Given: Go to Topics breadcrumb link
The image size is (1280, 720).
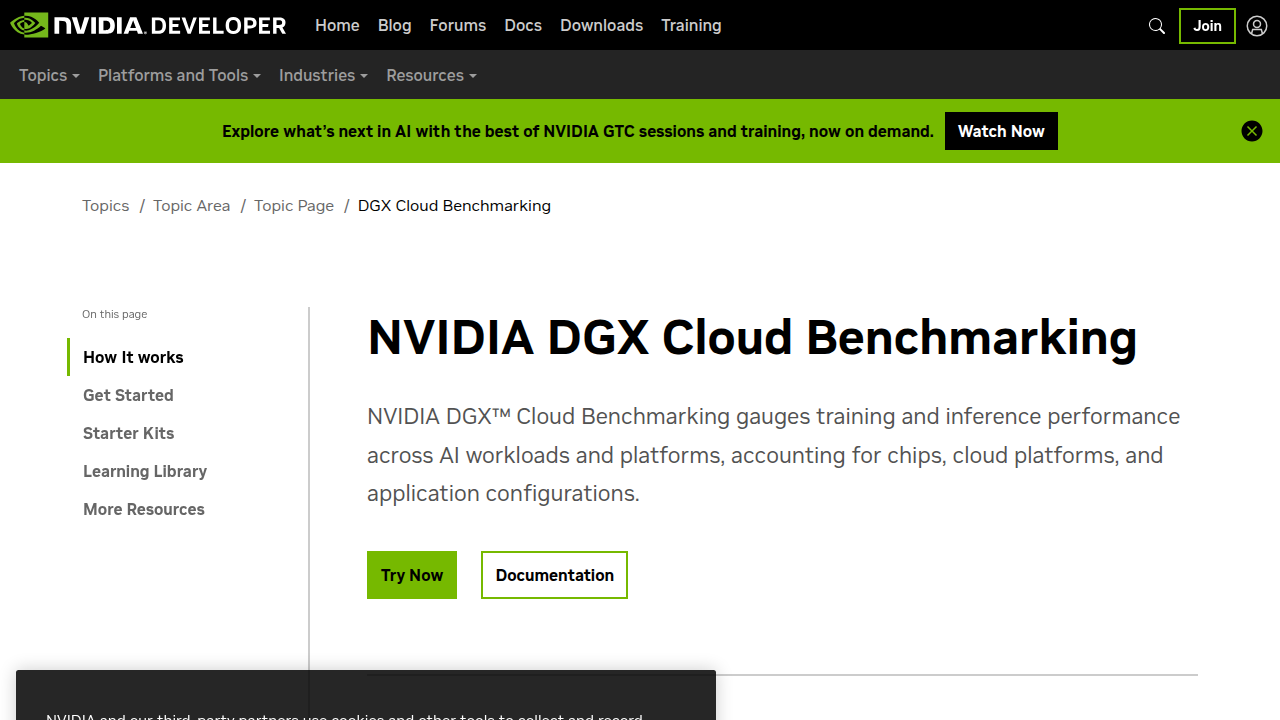Looking at the screenshot, I should (106, 205).
